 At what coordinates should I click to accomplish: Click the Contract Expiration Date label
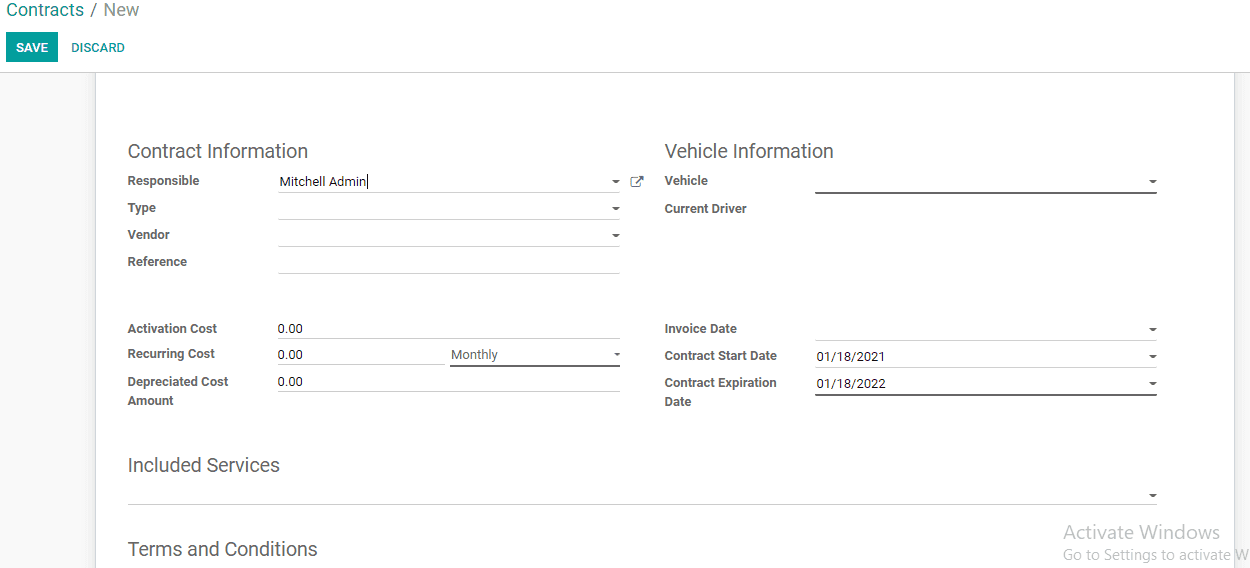point(721,392)
